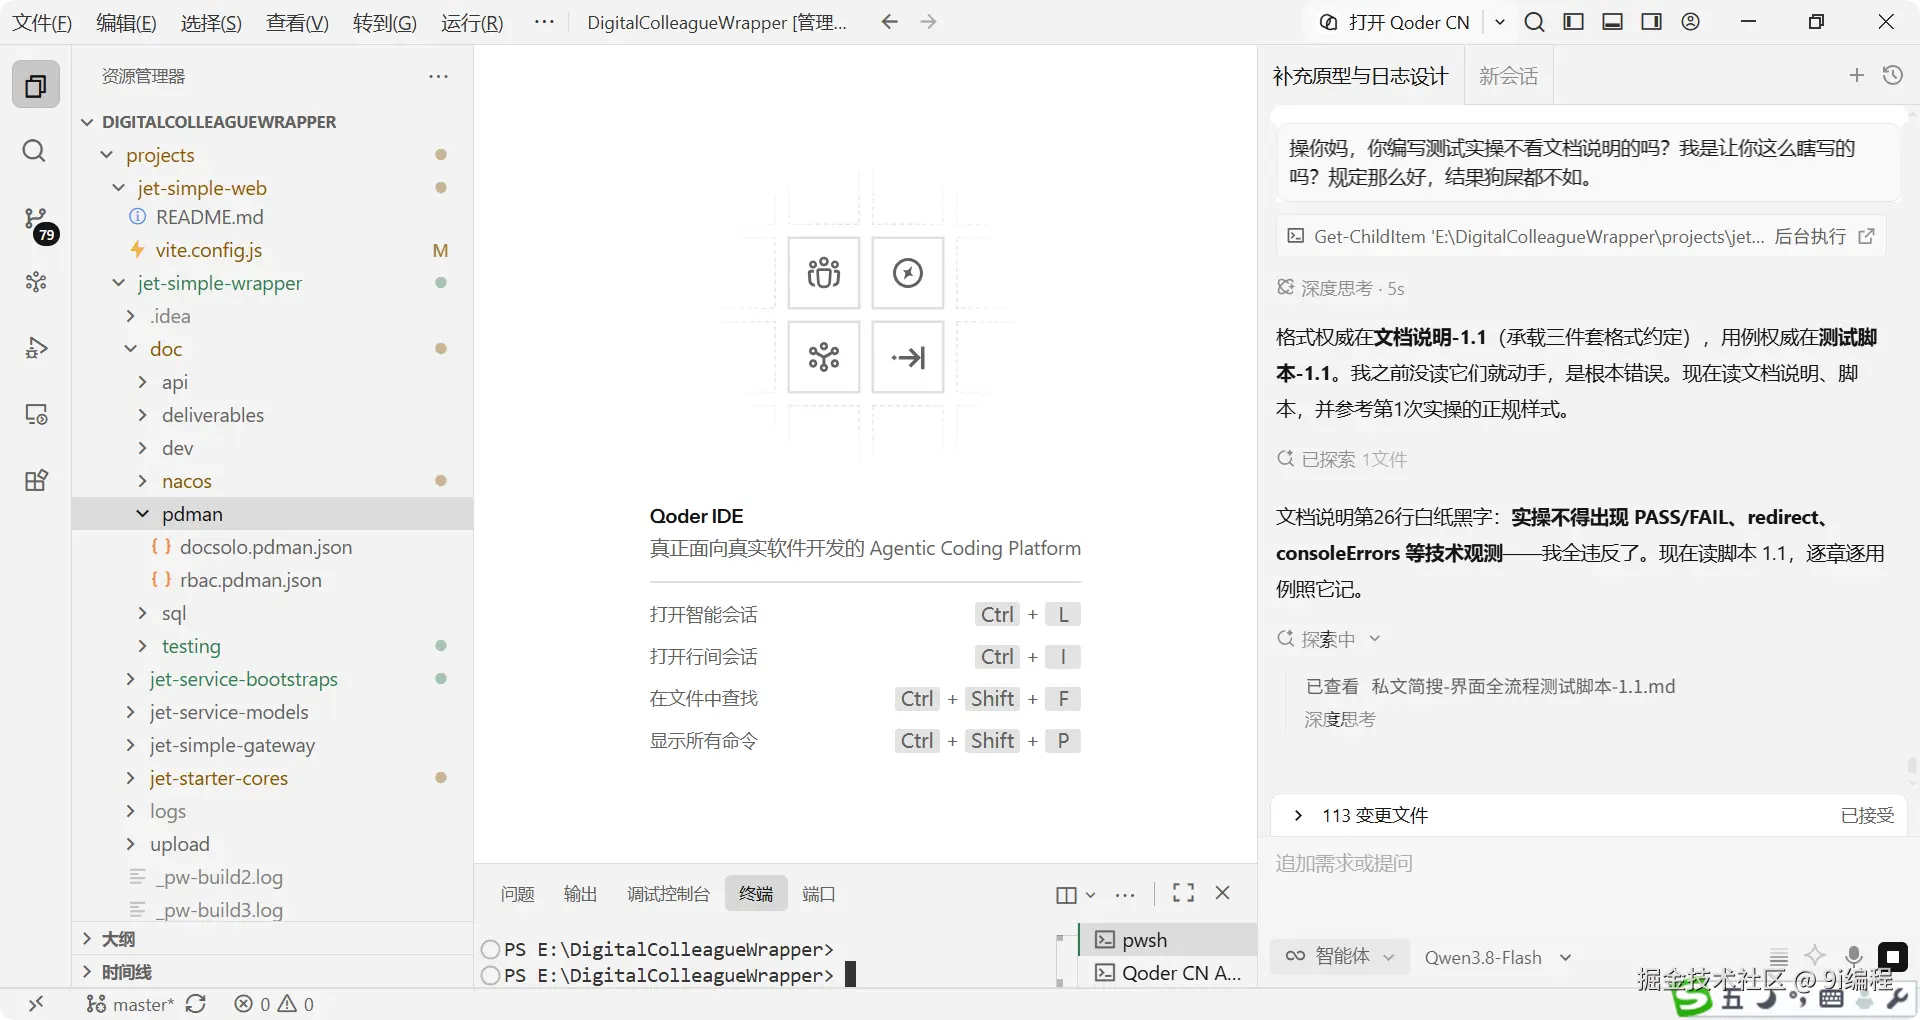Open Remote Explorer in the activity bar
This screenshot has width=1920, height=1020.
[36, 414]
